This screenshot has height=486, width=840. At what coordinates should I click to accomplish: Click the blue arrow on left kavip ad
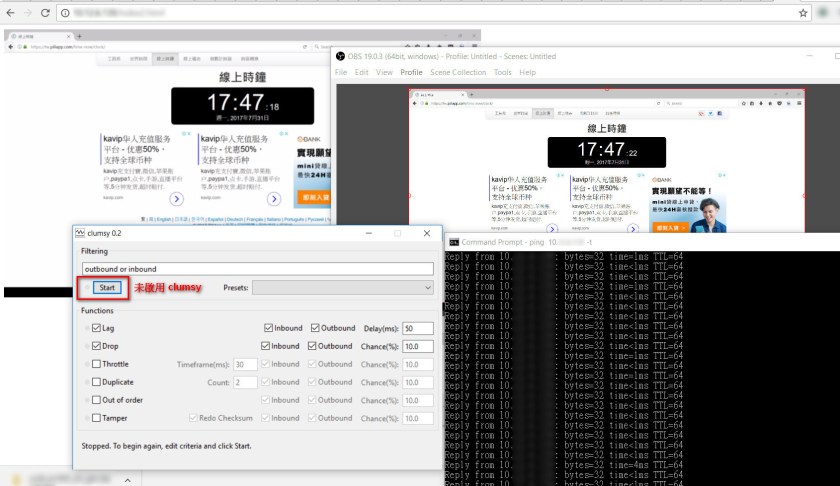pos(177,199)
